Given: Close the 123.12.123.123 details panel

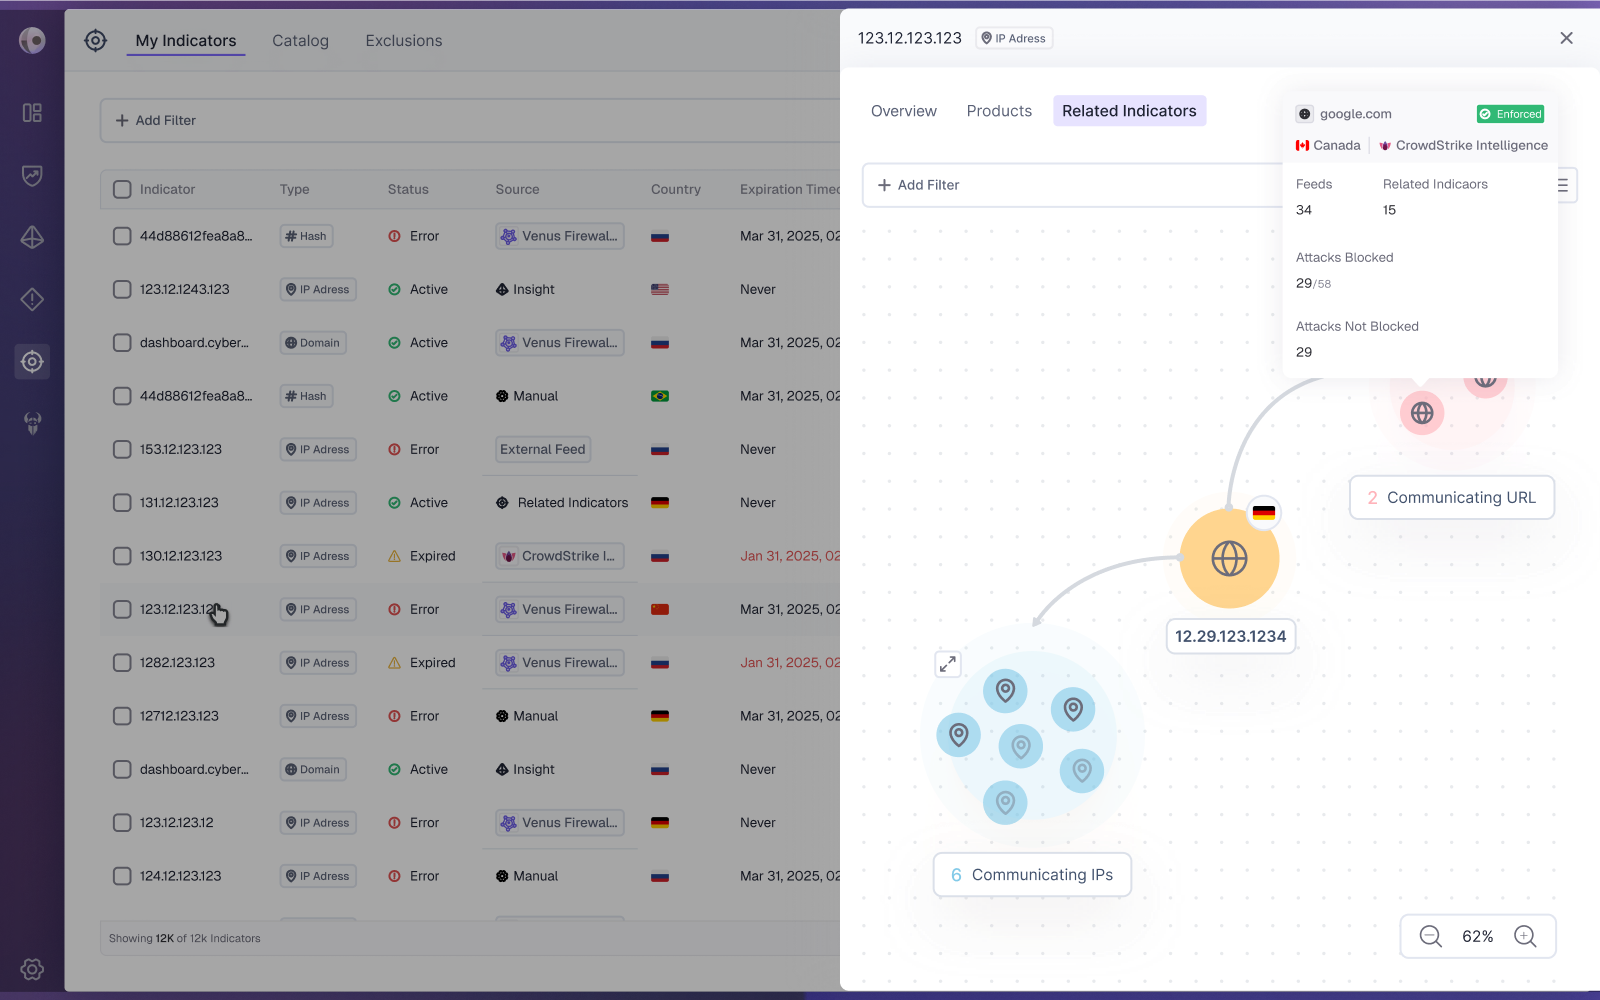Looking at the screenshot, I should (x=1566, y=38).
